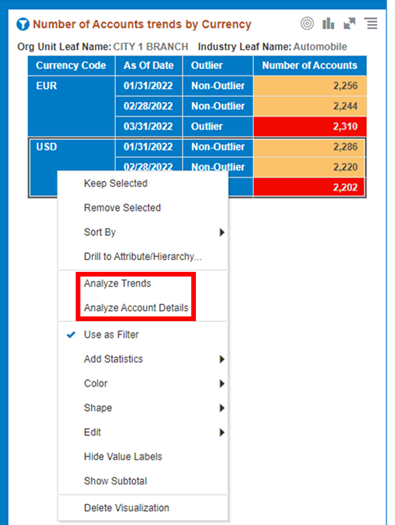Screen dimensions: 395x525
Task: Click the orange 2,256 accounts cell
Action: [x=310, y=86]
